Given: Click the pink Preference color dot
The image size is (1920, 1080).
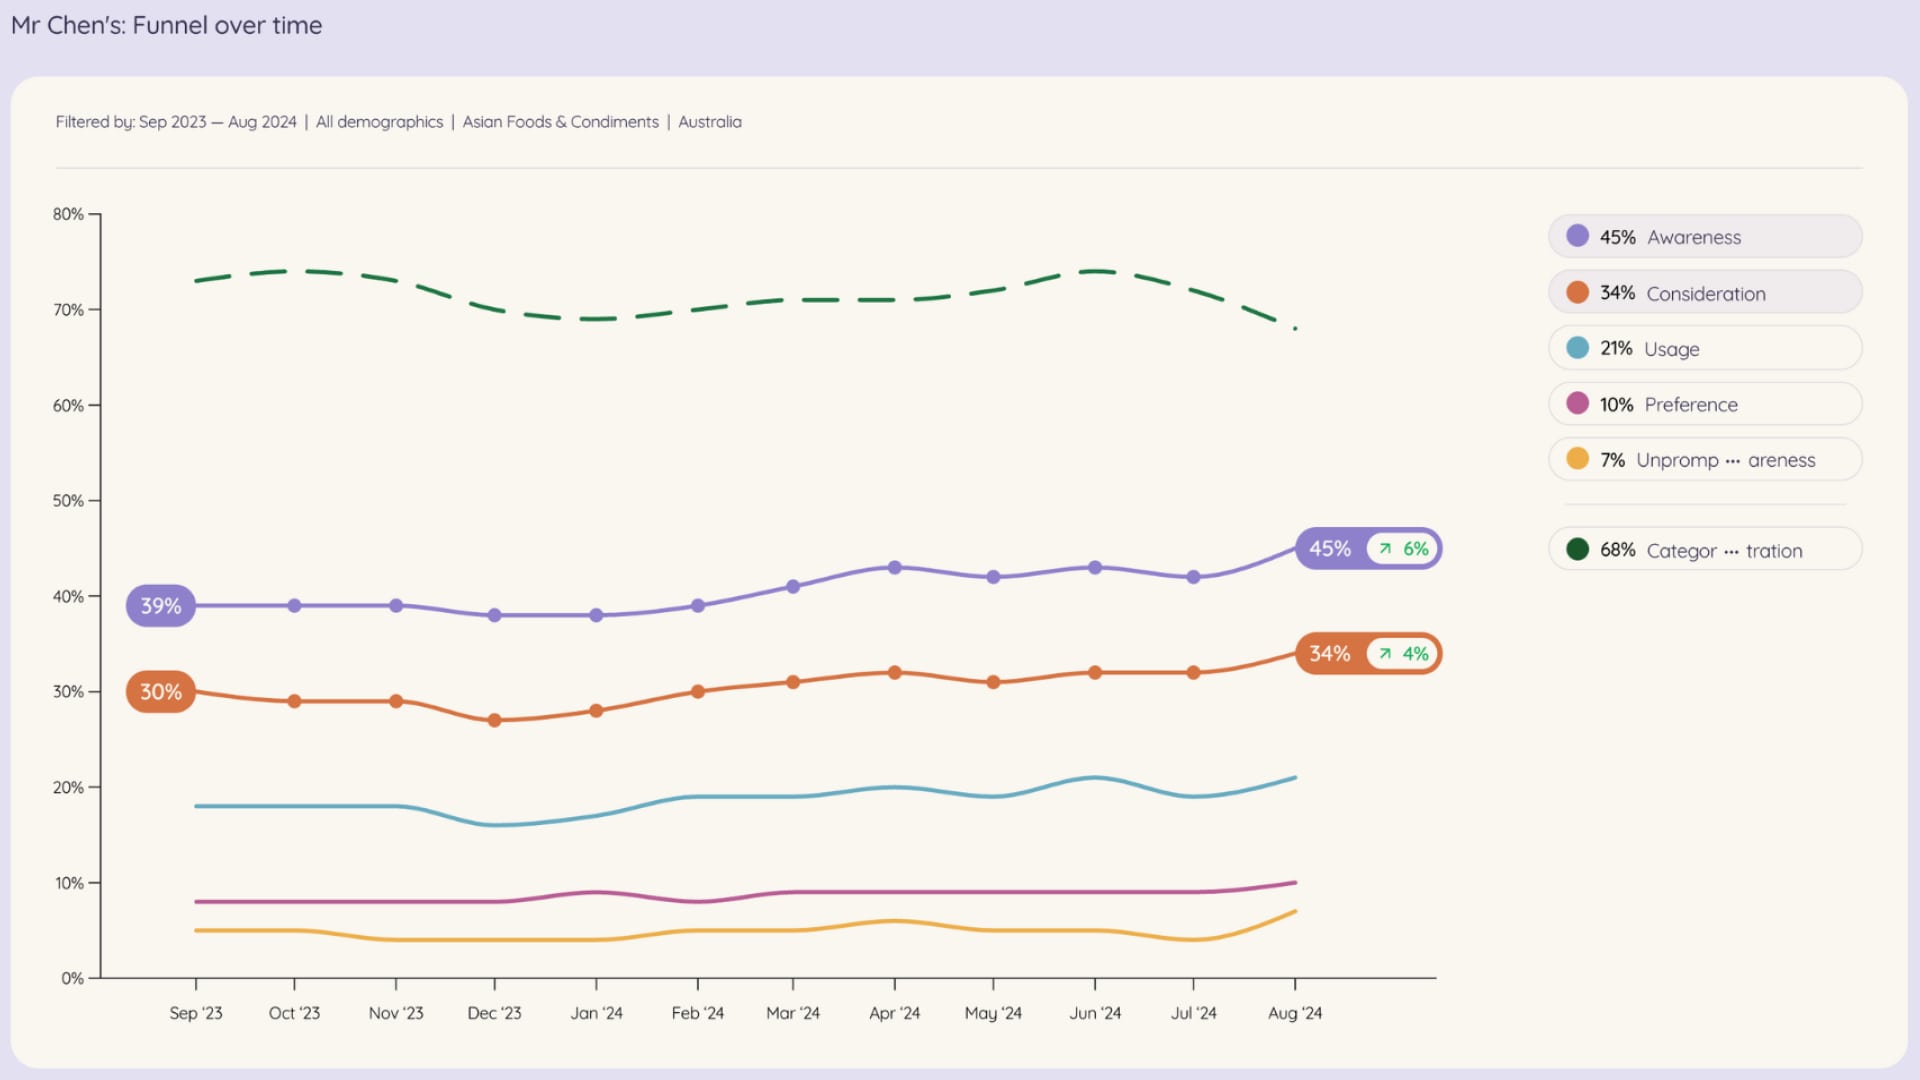Looking at the screenshot, I should pyautogui.click(x=1578, y=403).
